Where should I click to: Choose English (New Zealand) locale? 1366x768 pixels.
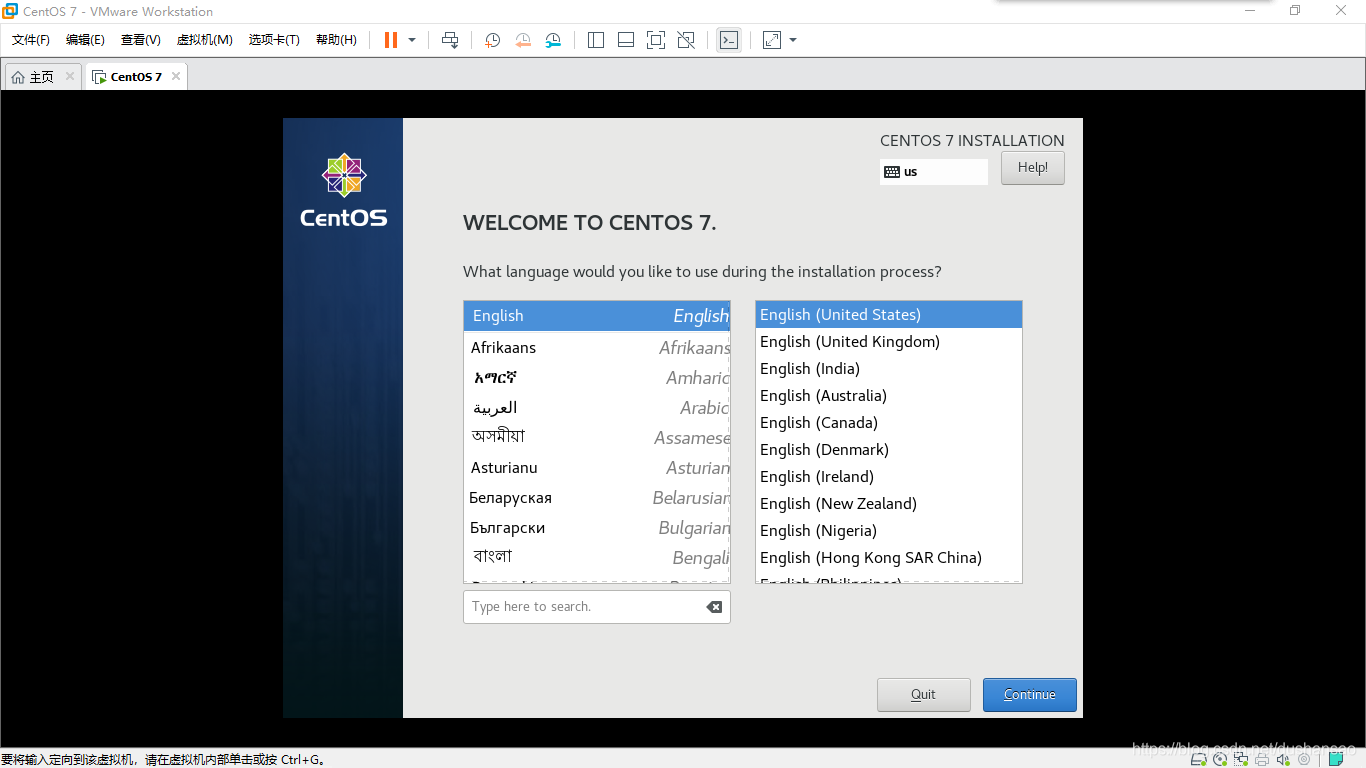pyautogui.click(x=889, y=504)
